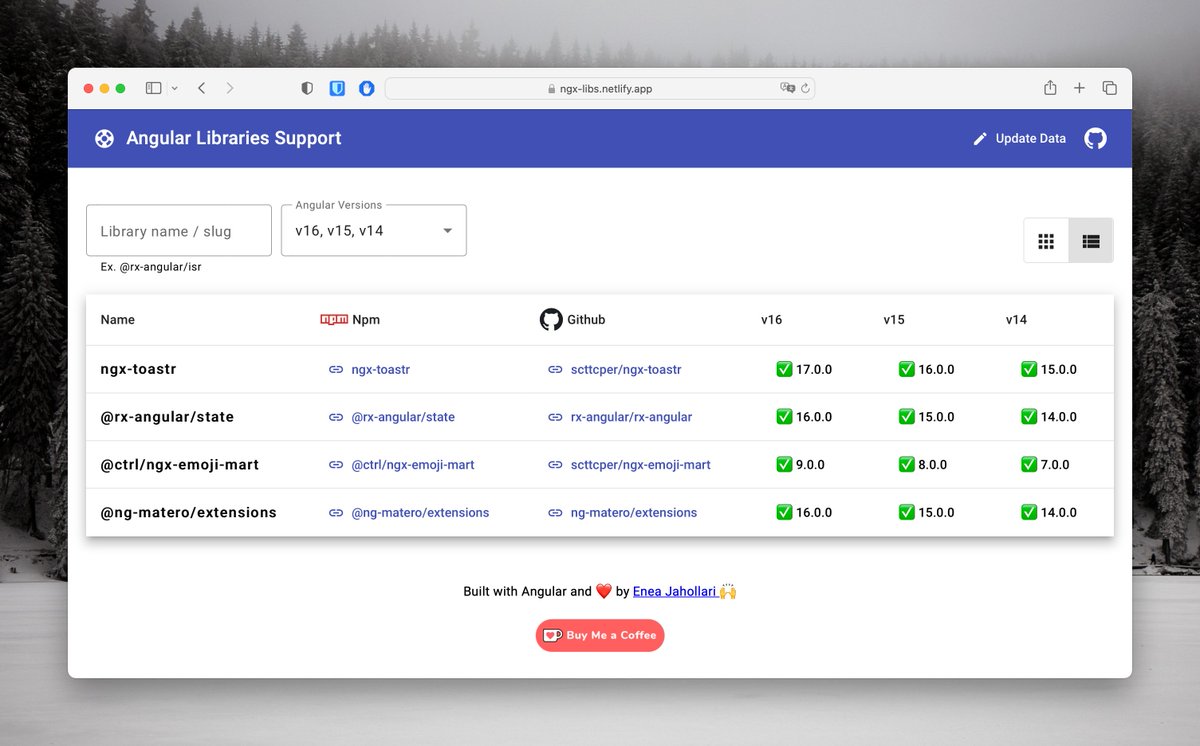Click the v16 column header

click(x=771, y=320)
